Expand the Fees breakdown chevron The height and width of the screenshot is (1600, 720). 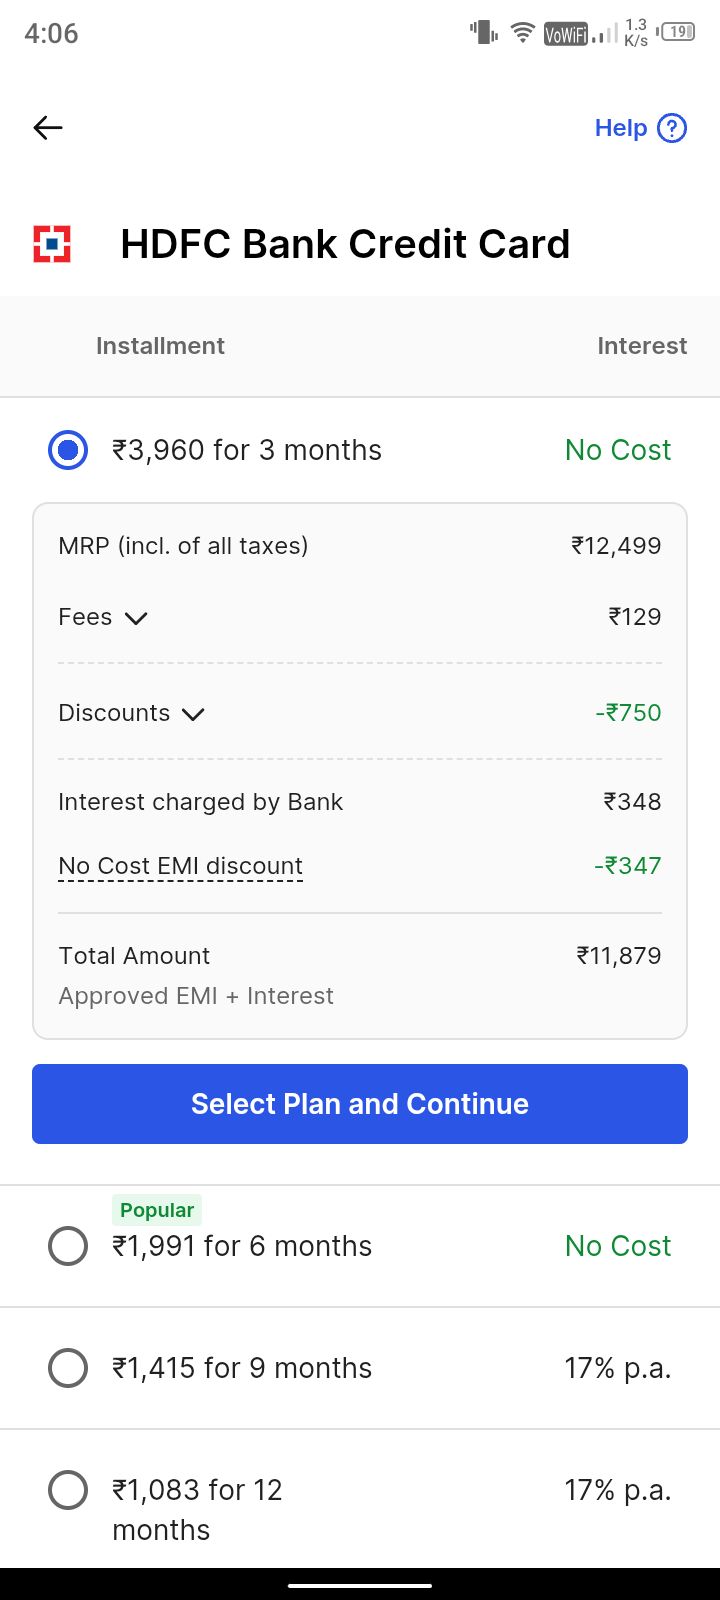tap(136, 618)
